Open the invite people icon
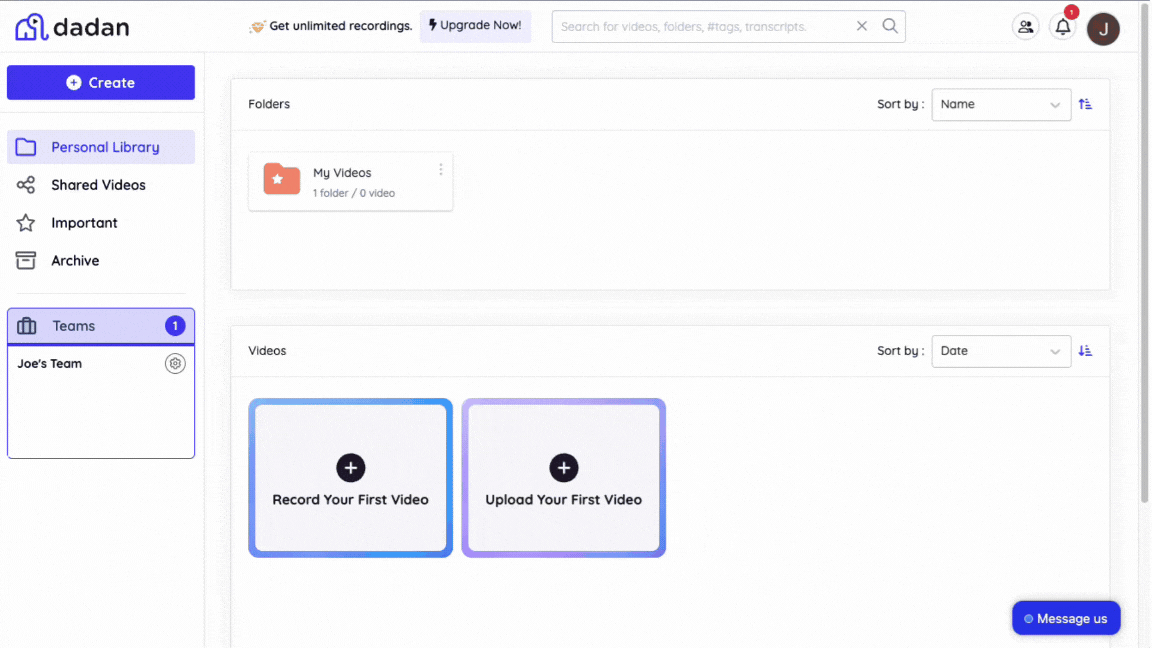The width and height of the screenshot is (1152, 648). pos(1025,27)
